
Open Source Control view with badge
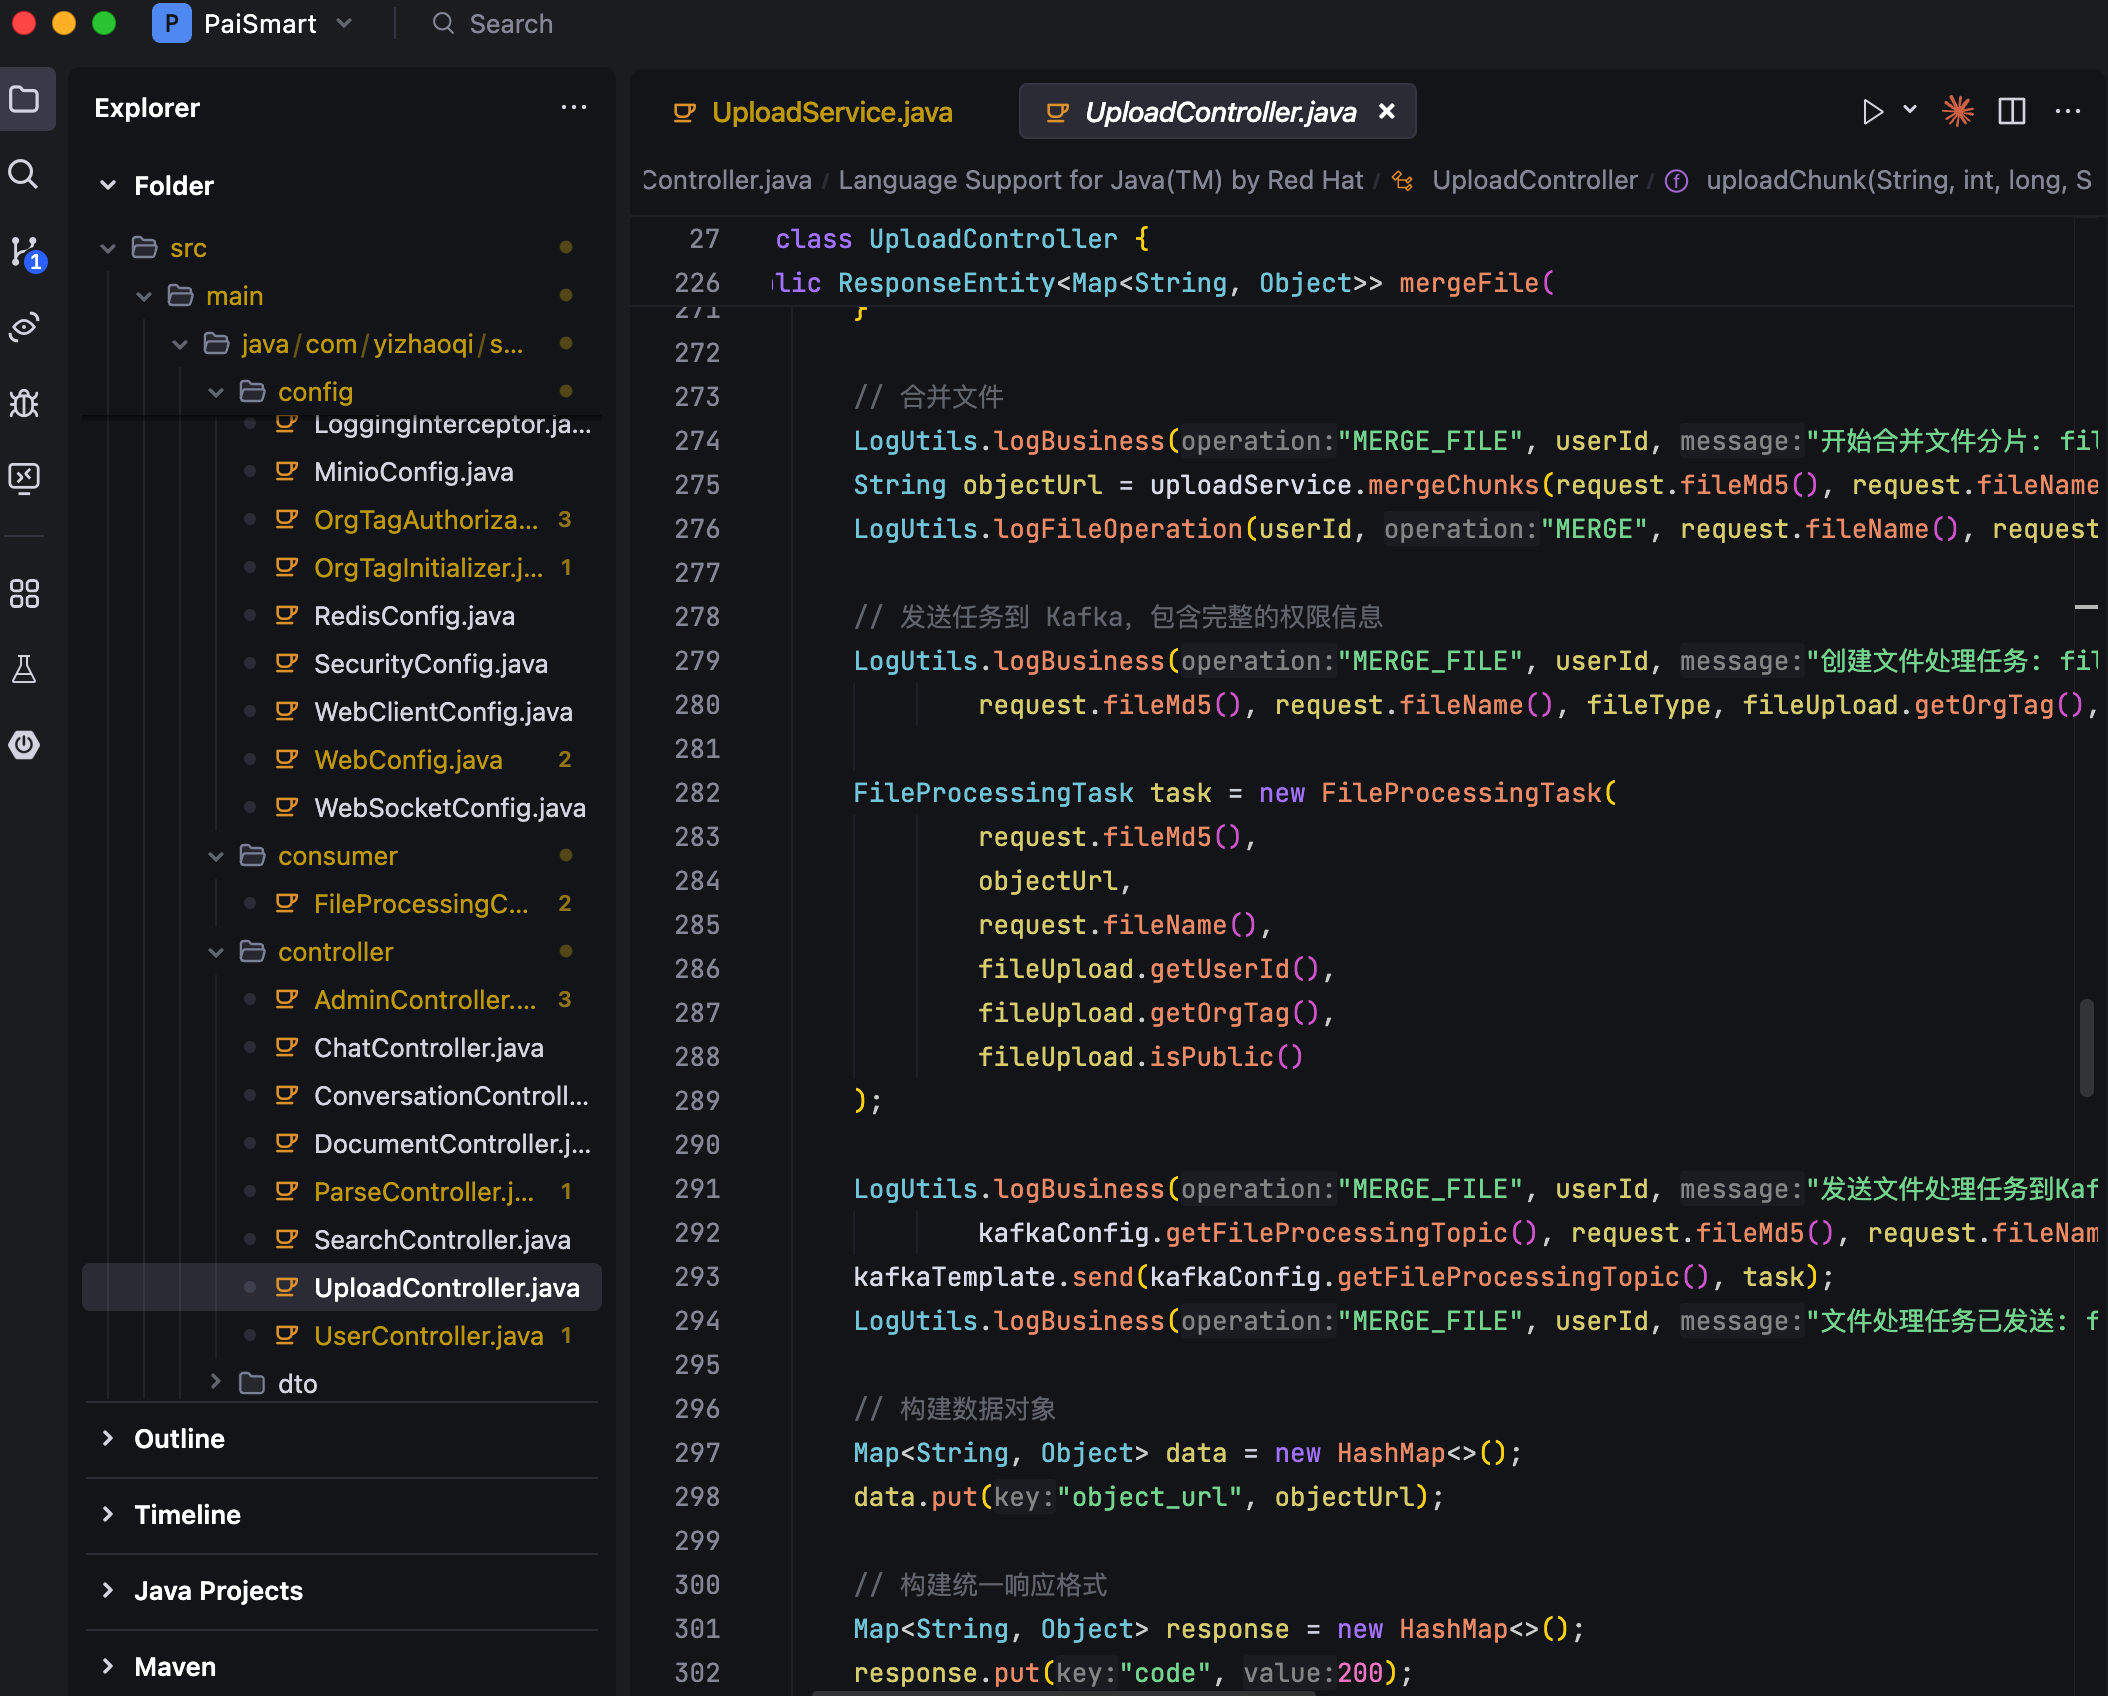click(x=24, y=252)
